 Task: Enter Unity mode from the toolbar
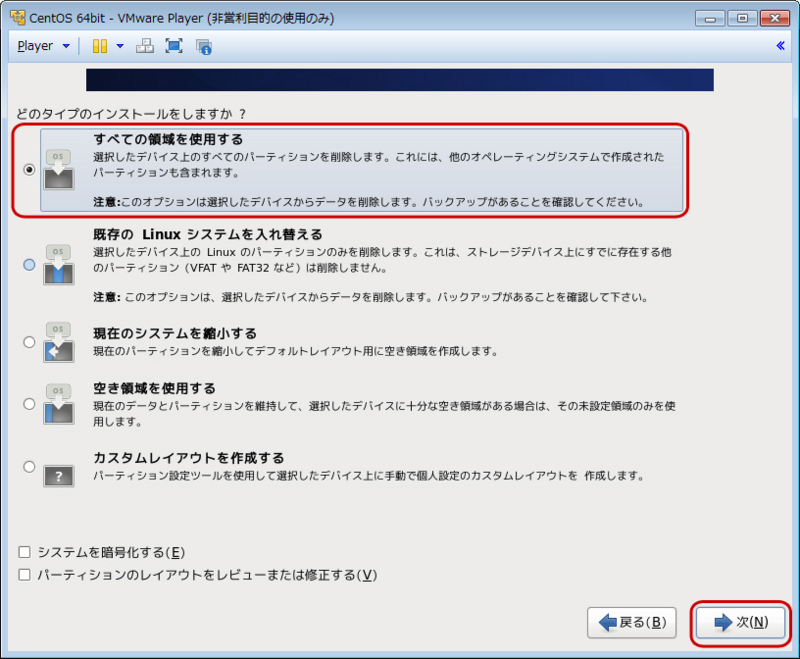click(146, 45)
